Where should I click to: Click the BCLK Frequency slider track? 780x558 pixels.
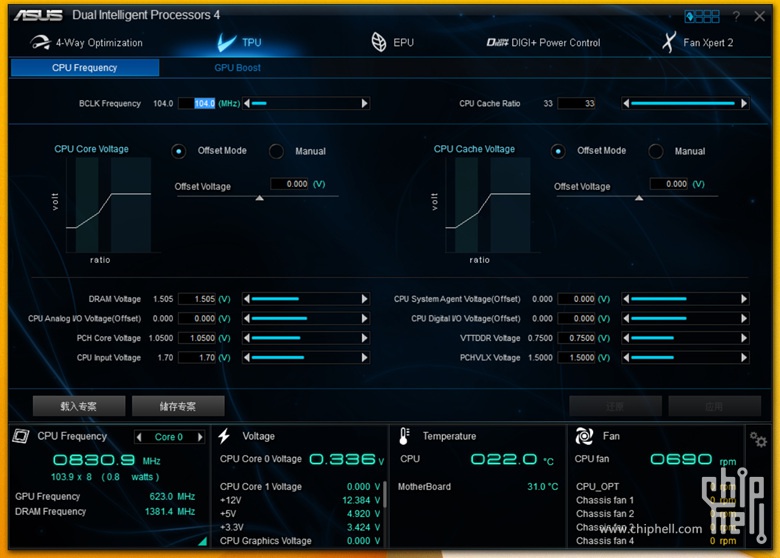tap(306, 103)
